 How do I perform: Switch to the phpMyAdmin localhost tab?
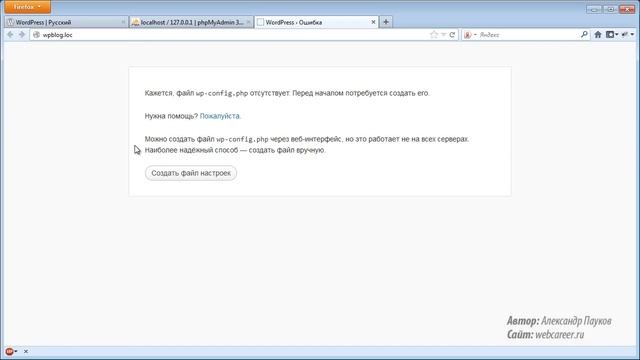coord(191,22)
